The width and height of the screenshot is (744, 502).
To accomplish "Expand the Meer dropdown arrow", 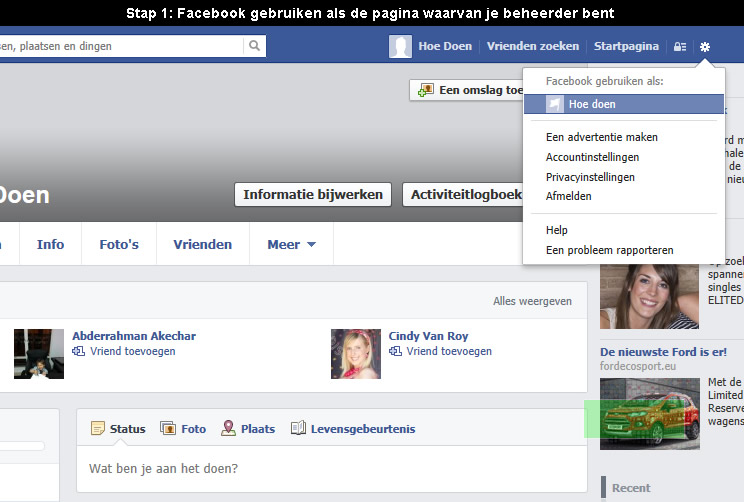I will [x=311, y=244].
